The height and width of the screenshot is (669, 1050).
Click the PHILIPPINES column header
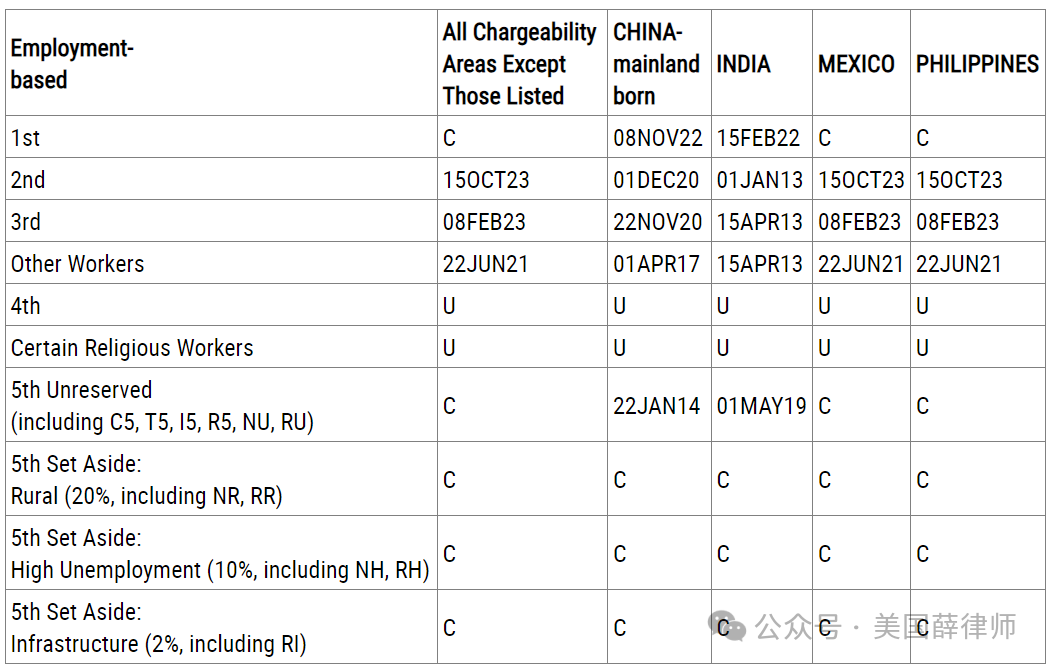(977, 64)
